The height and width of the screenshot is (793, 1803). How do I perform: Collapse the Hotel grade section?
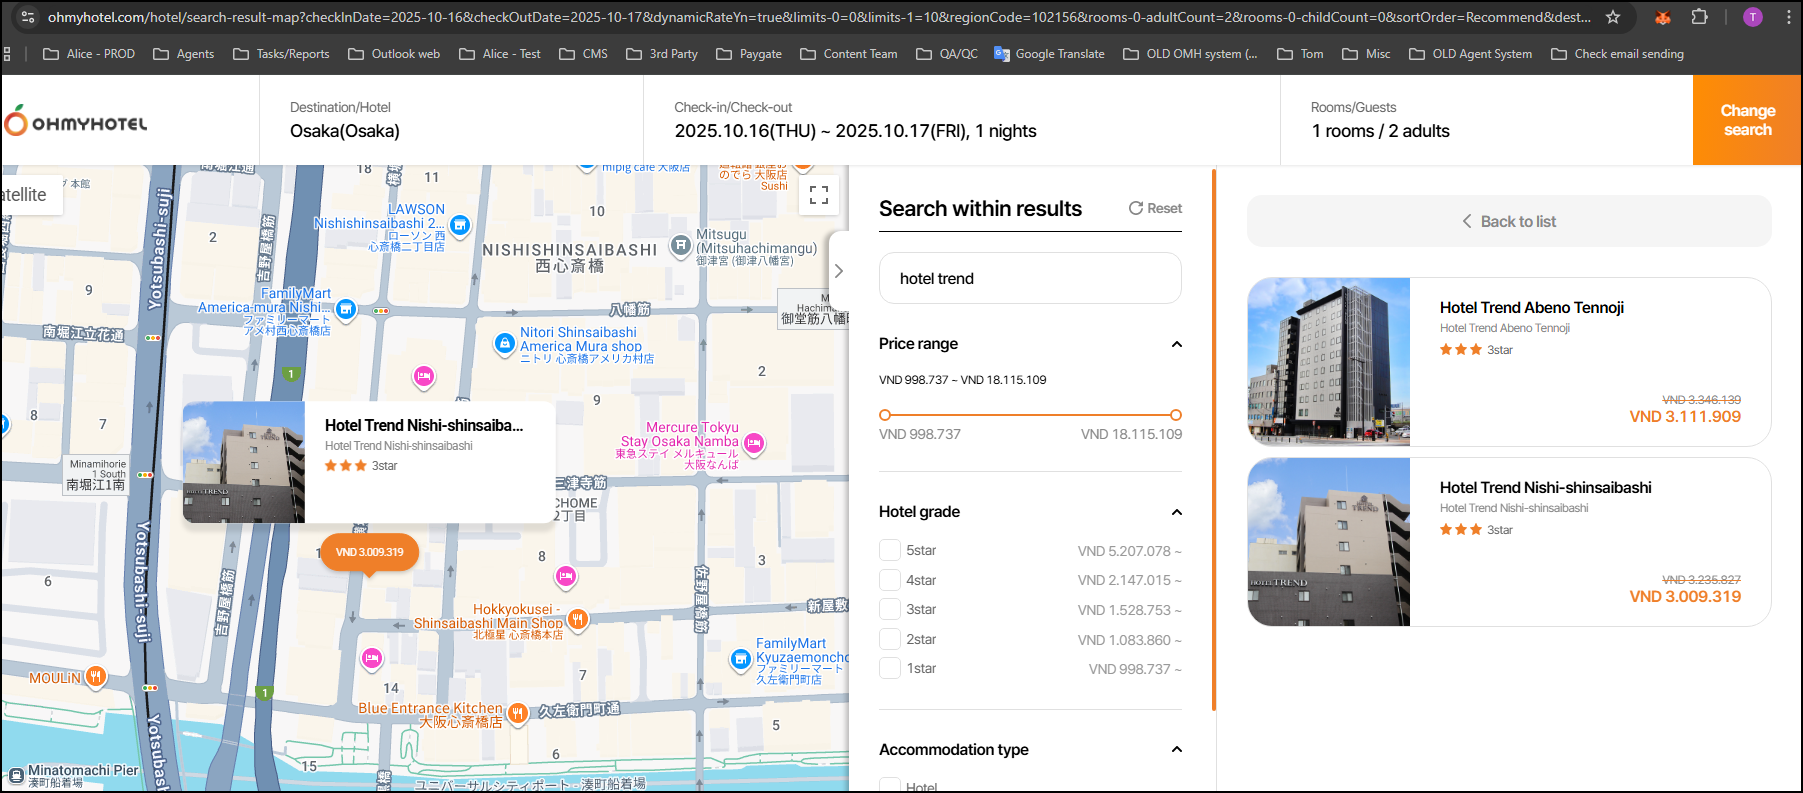click(1176, 512)
